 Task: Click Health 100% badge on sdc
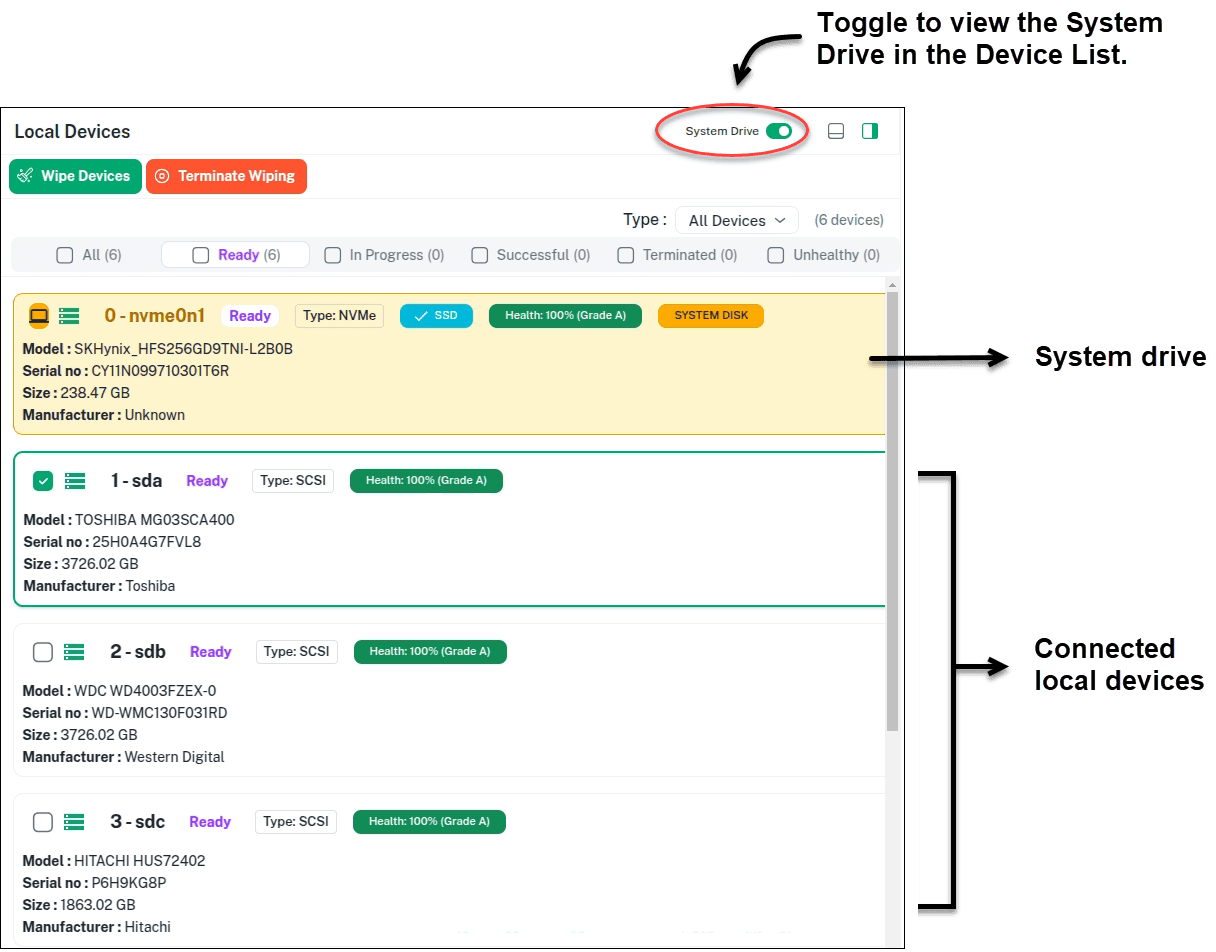429,822
